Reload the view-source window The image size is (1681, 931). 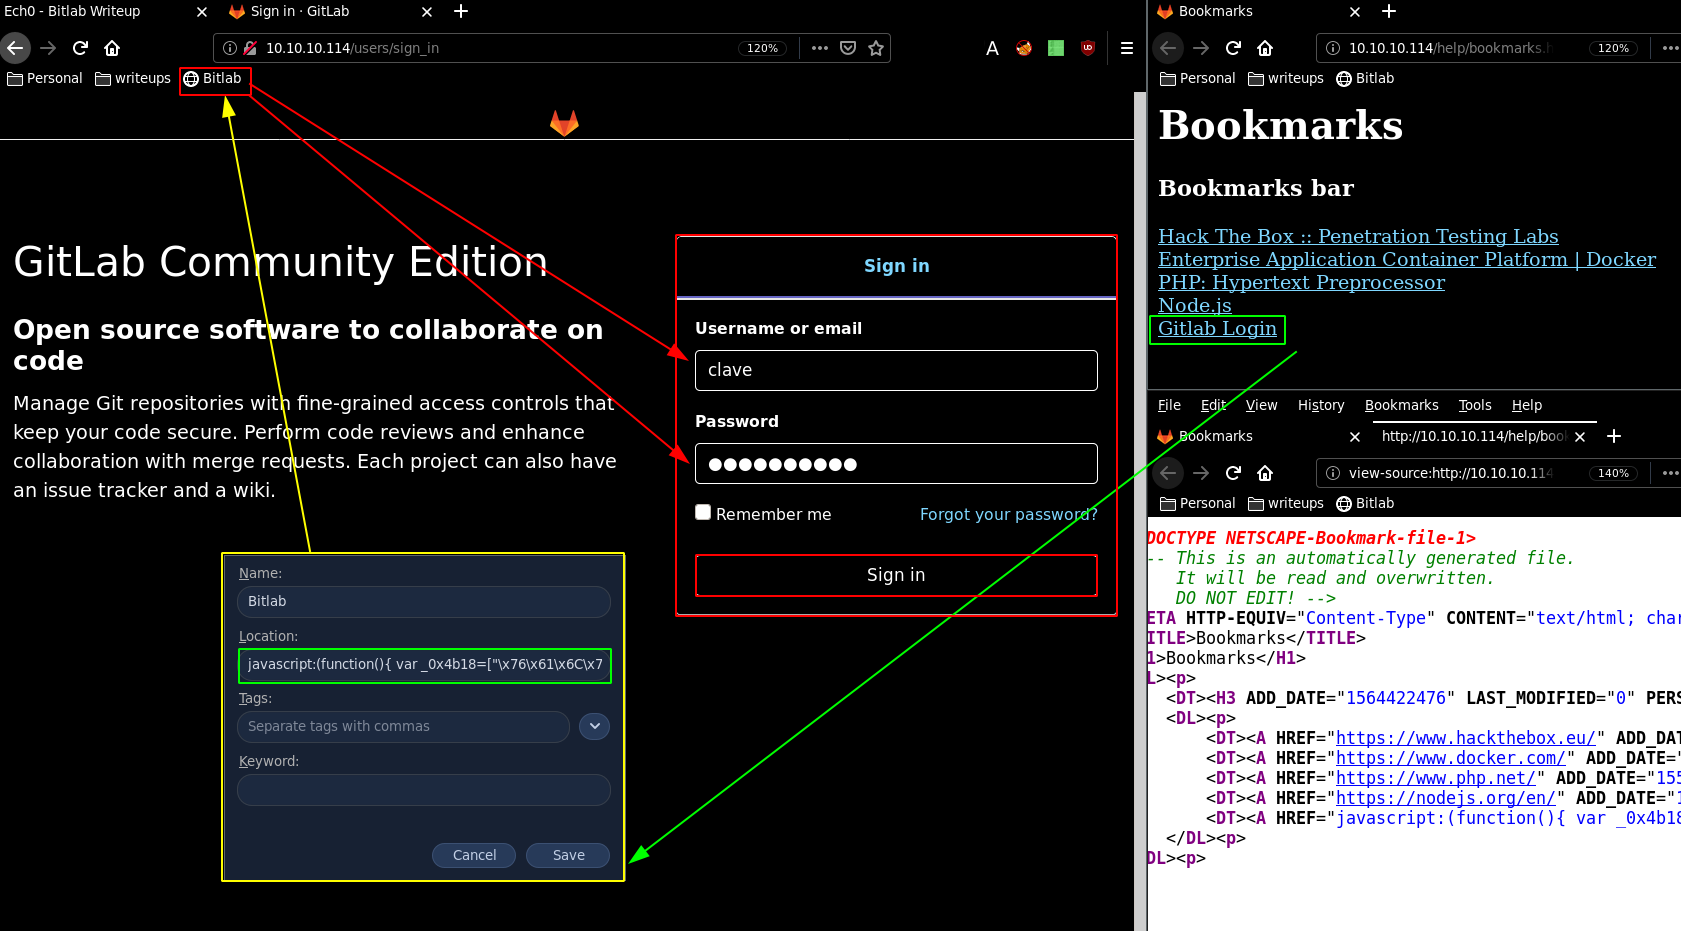click(x=1233, y=473)
